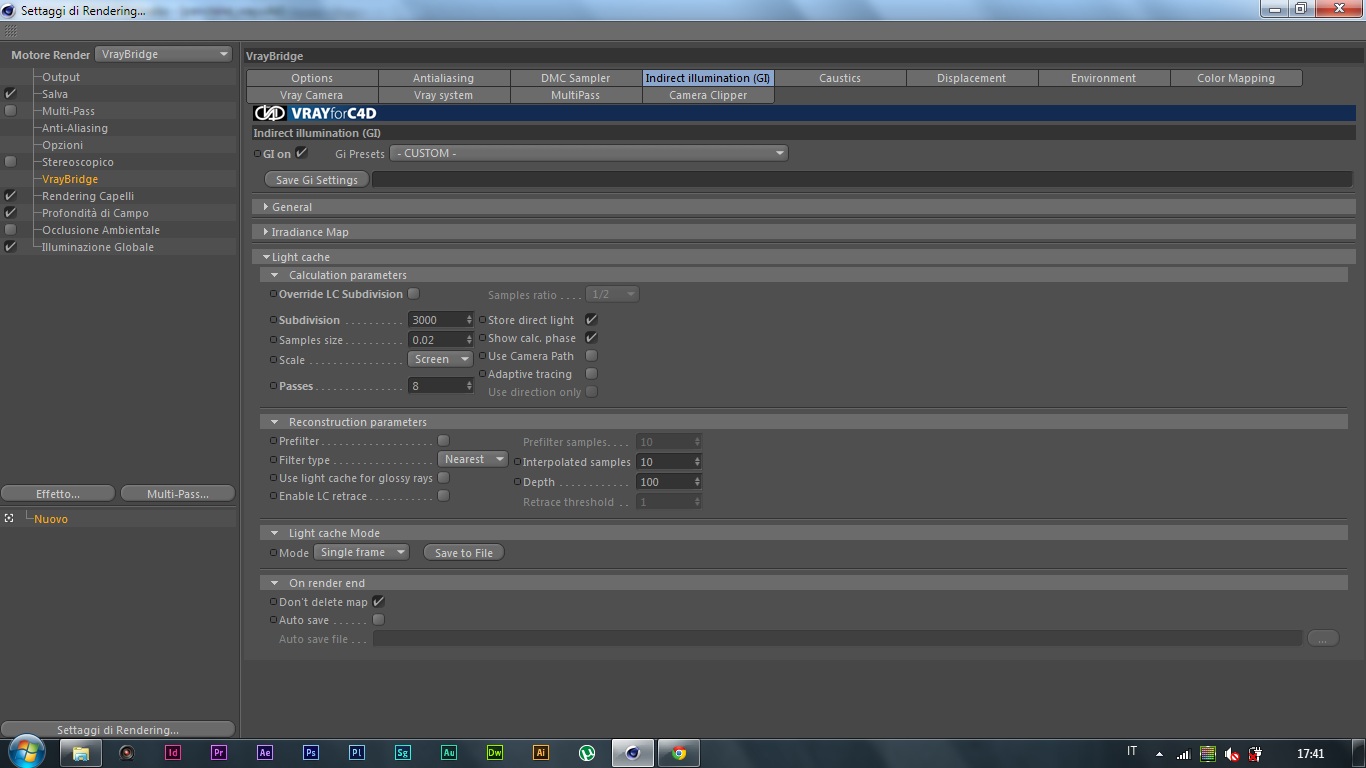Open the Motore Render dropdown
The image size is (1366, 768).
point(165,54)
